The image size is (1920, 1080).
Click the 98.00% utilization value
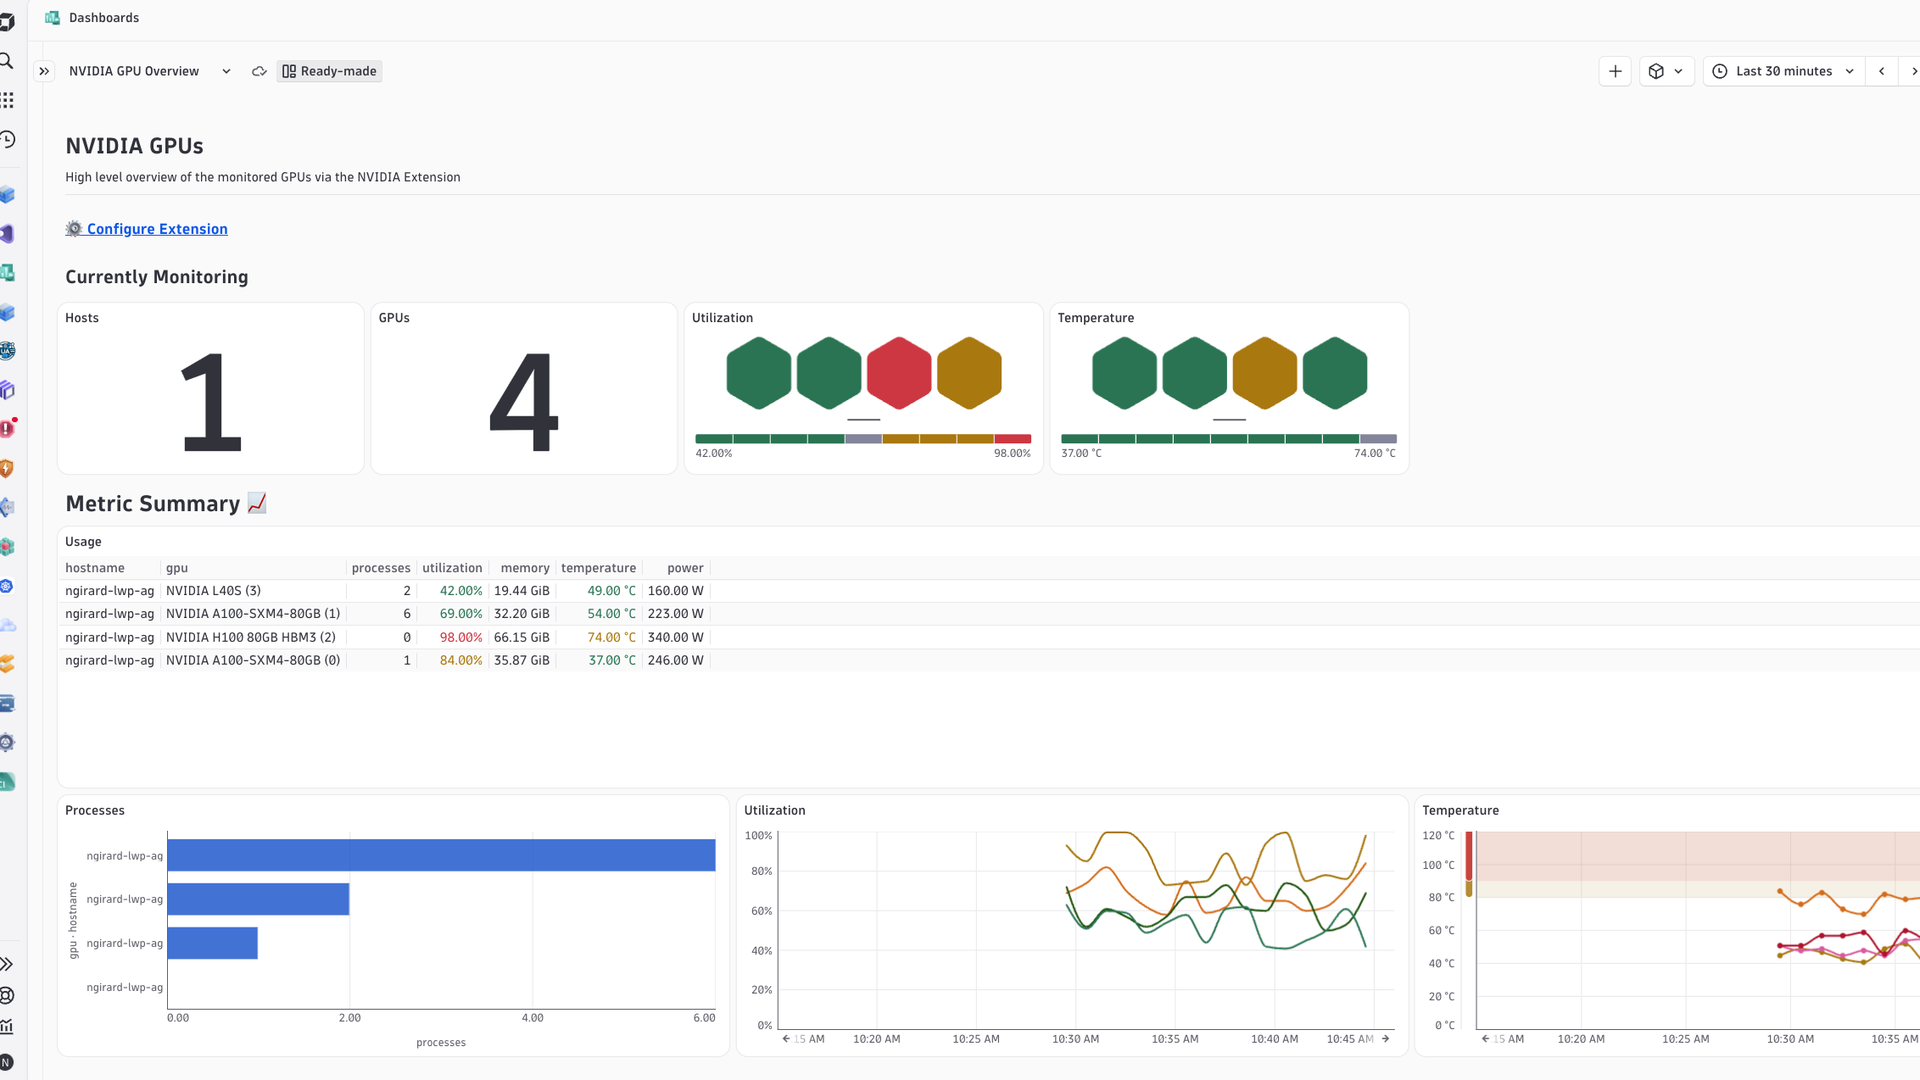click(461, 637)
